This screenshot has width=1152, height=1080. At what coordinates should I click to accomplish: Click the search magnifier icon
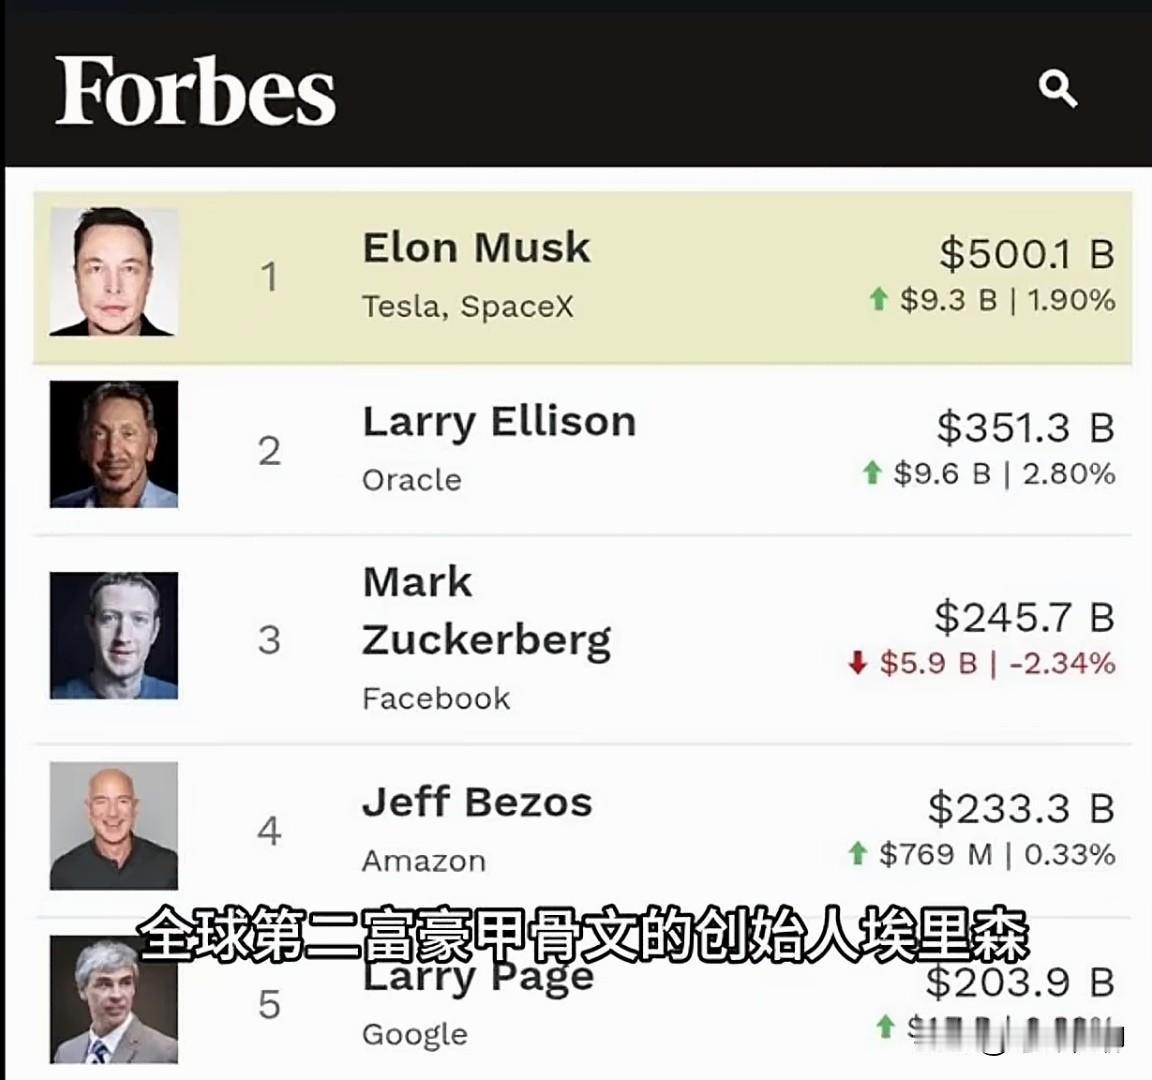[1057, 89]
